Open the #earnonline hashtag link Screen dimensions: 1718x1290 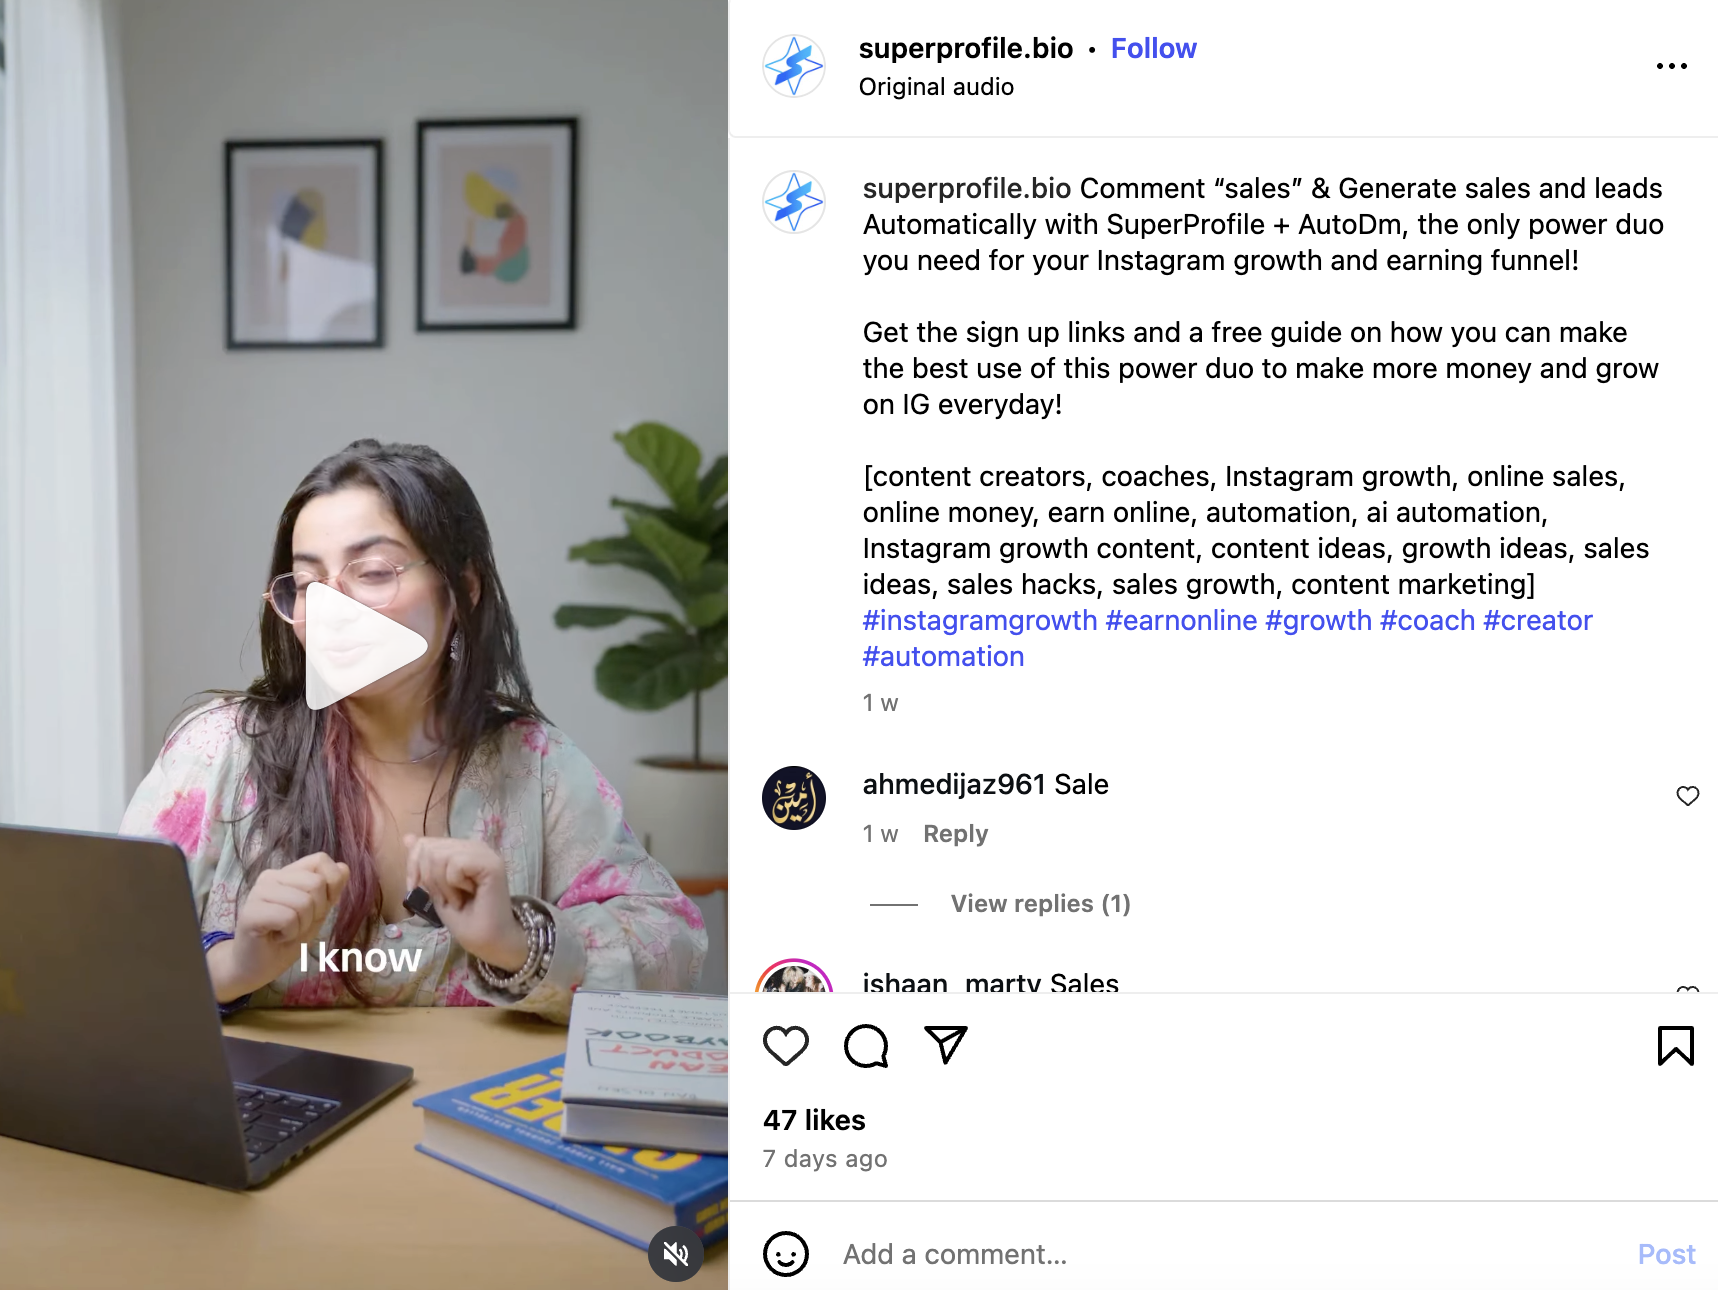click(x=1181, y=620)
